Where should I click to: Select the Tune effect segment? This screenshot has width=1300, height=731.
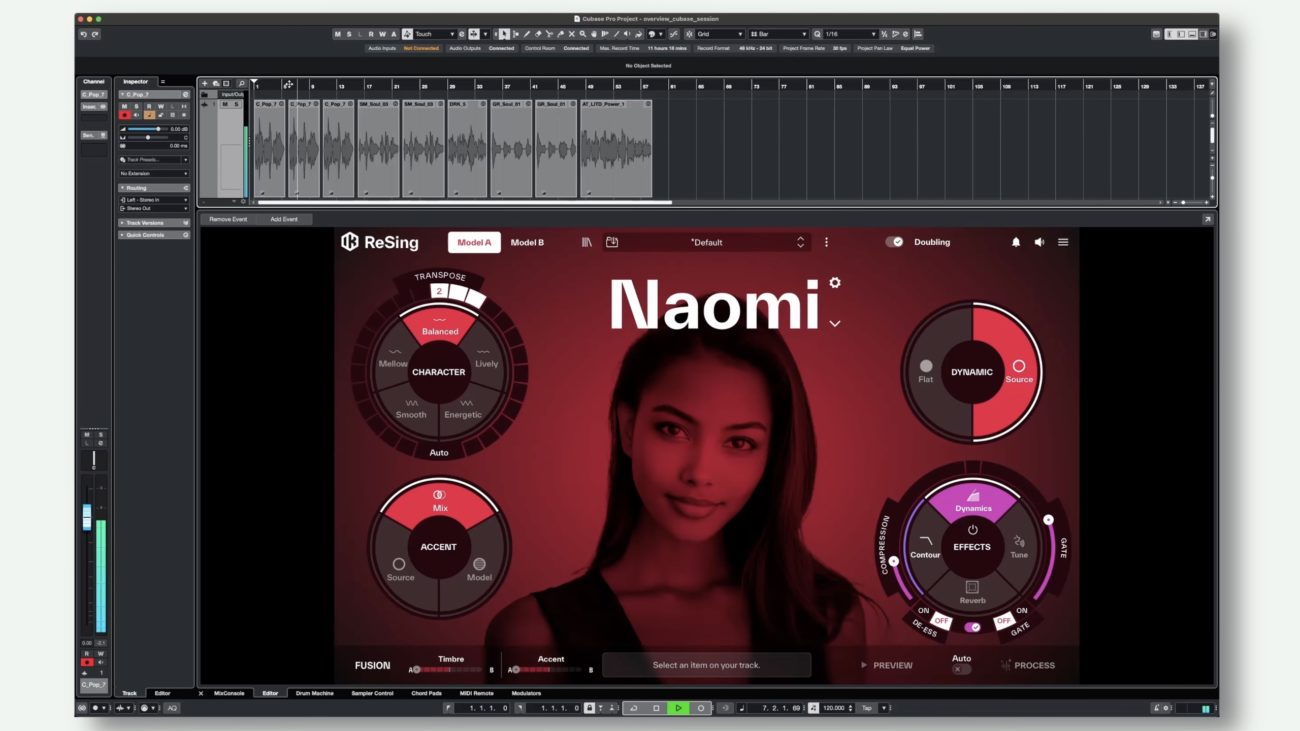pos(1019,547)
